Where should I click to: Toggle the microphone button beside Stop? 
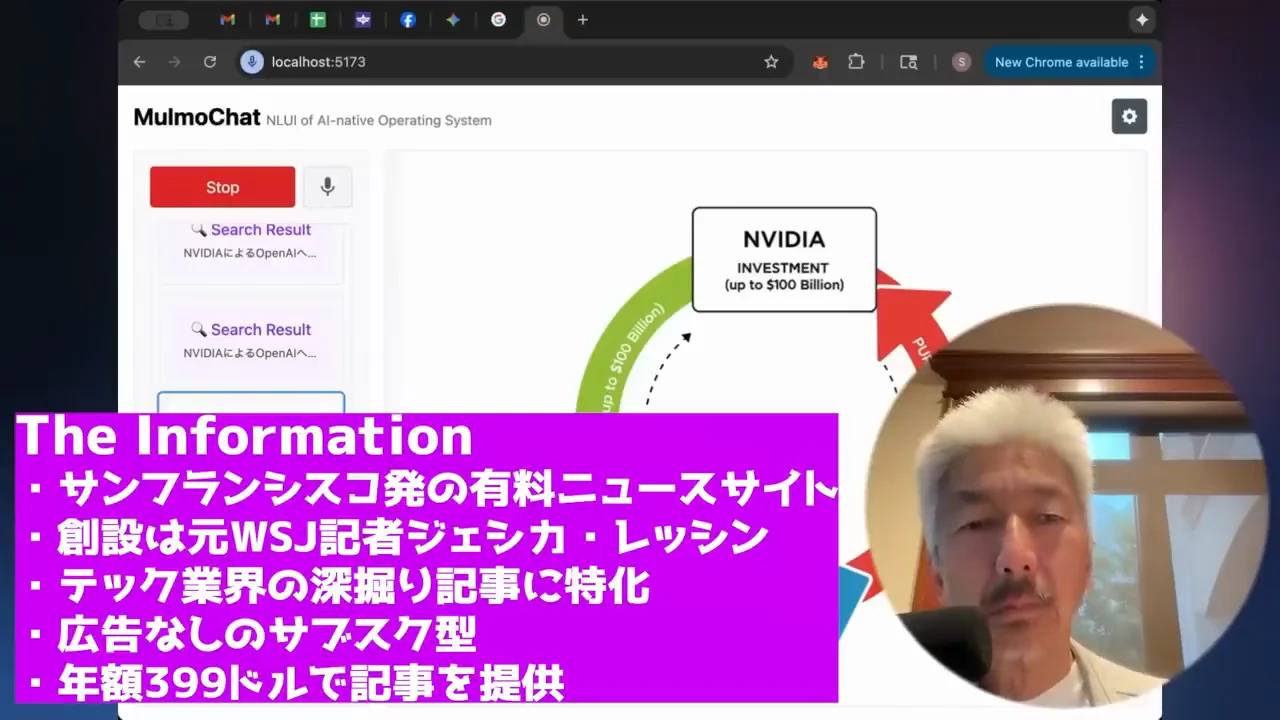(327, 187)
